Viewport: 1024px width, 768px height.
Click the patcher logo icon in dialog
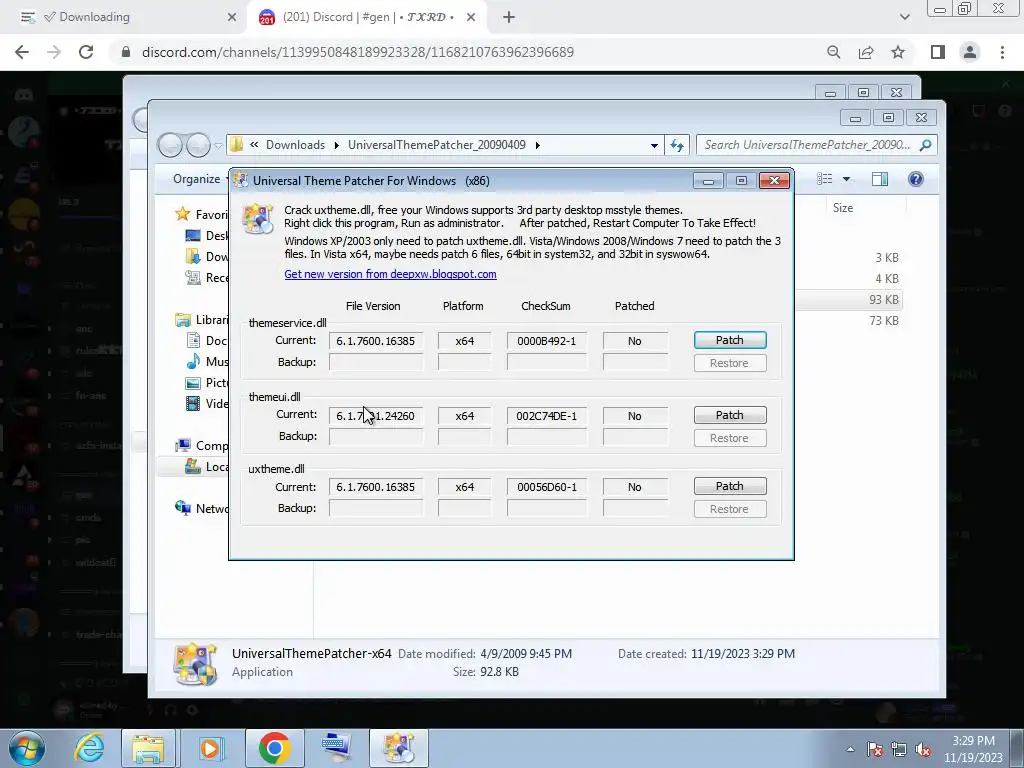pyautogui.click(x=257, y=219)
